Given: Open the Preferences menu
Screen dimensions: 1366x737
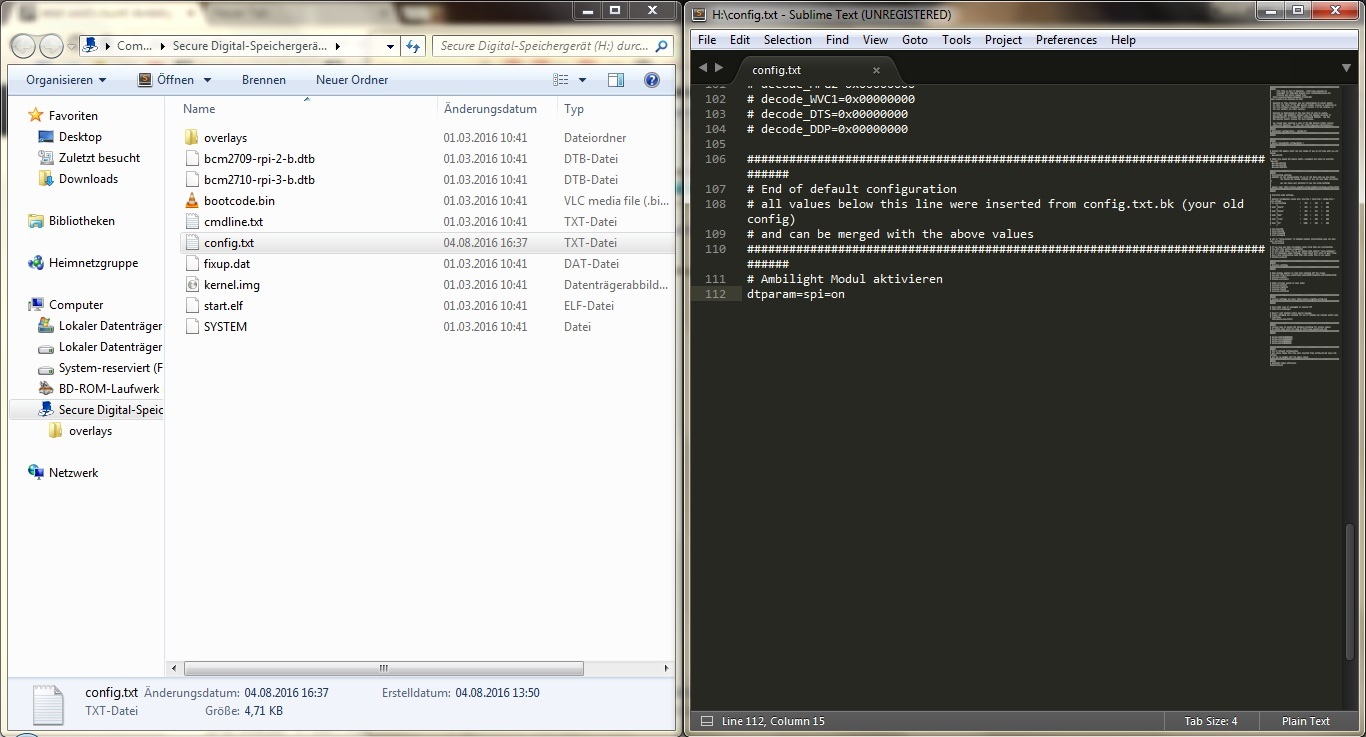Looking at the screenshot, I should pos(1066,40).
